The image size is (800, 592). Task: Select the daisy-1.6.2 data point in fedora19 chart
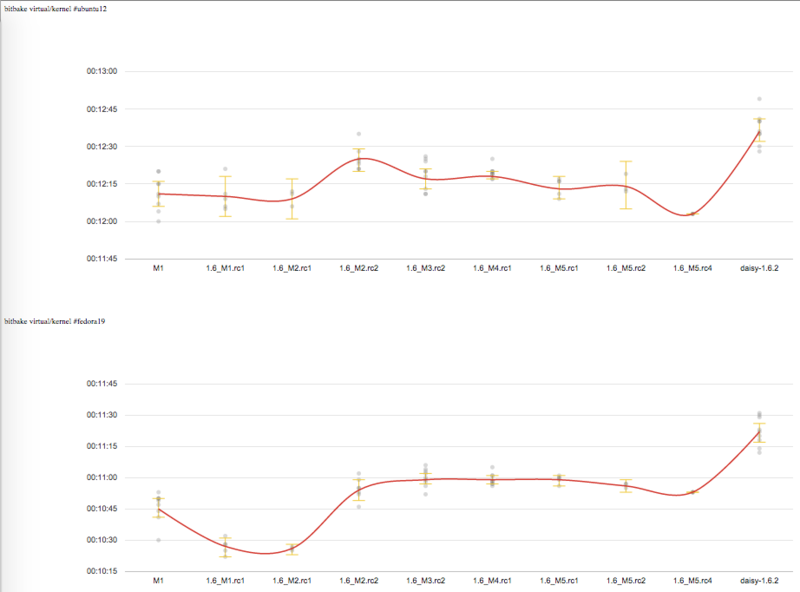(x=759, y=432)
